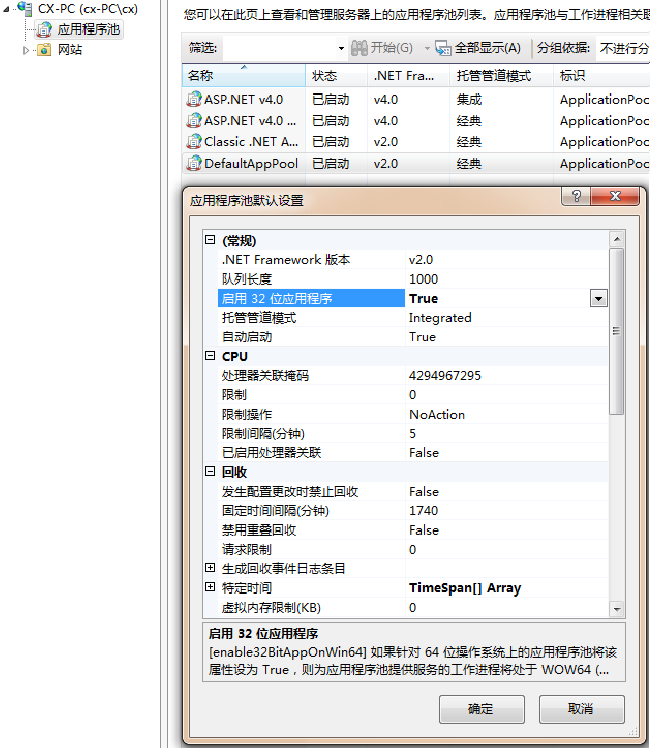
Task: Sort by the 名称 column header
Action: tap(244, 76)
